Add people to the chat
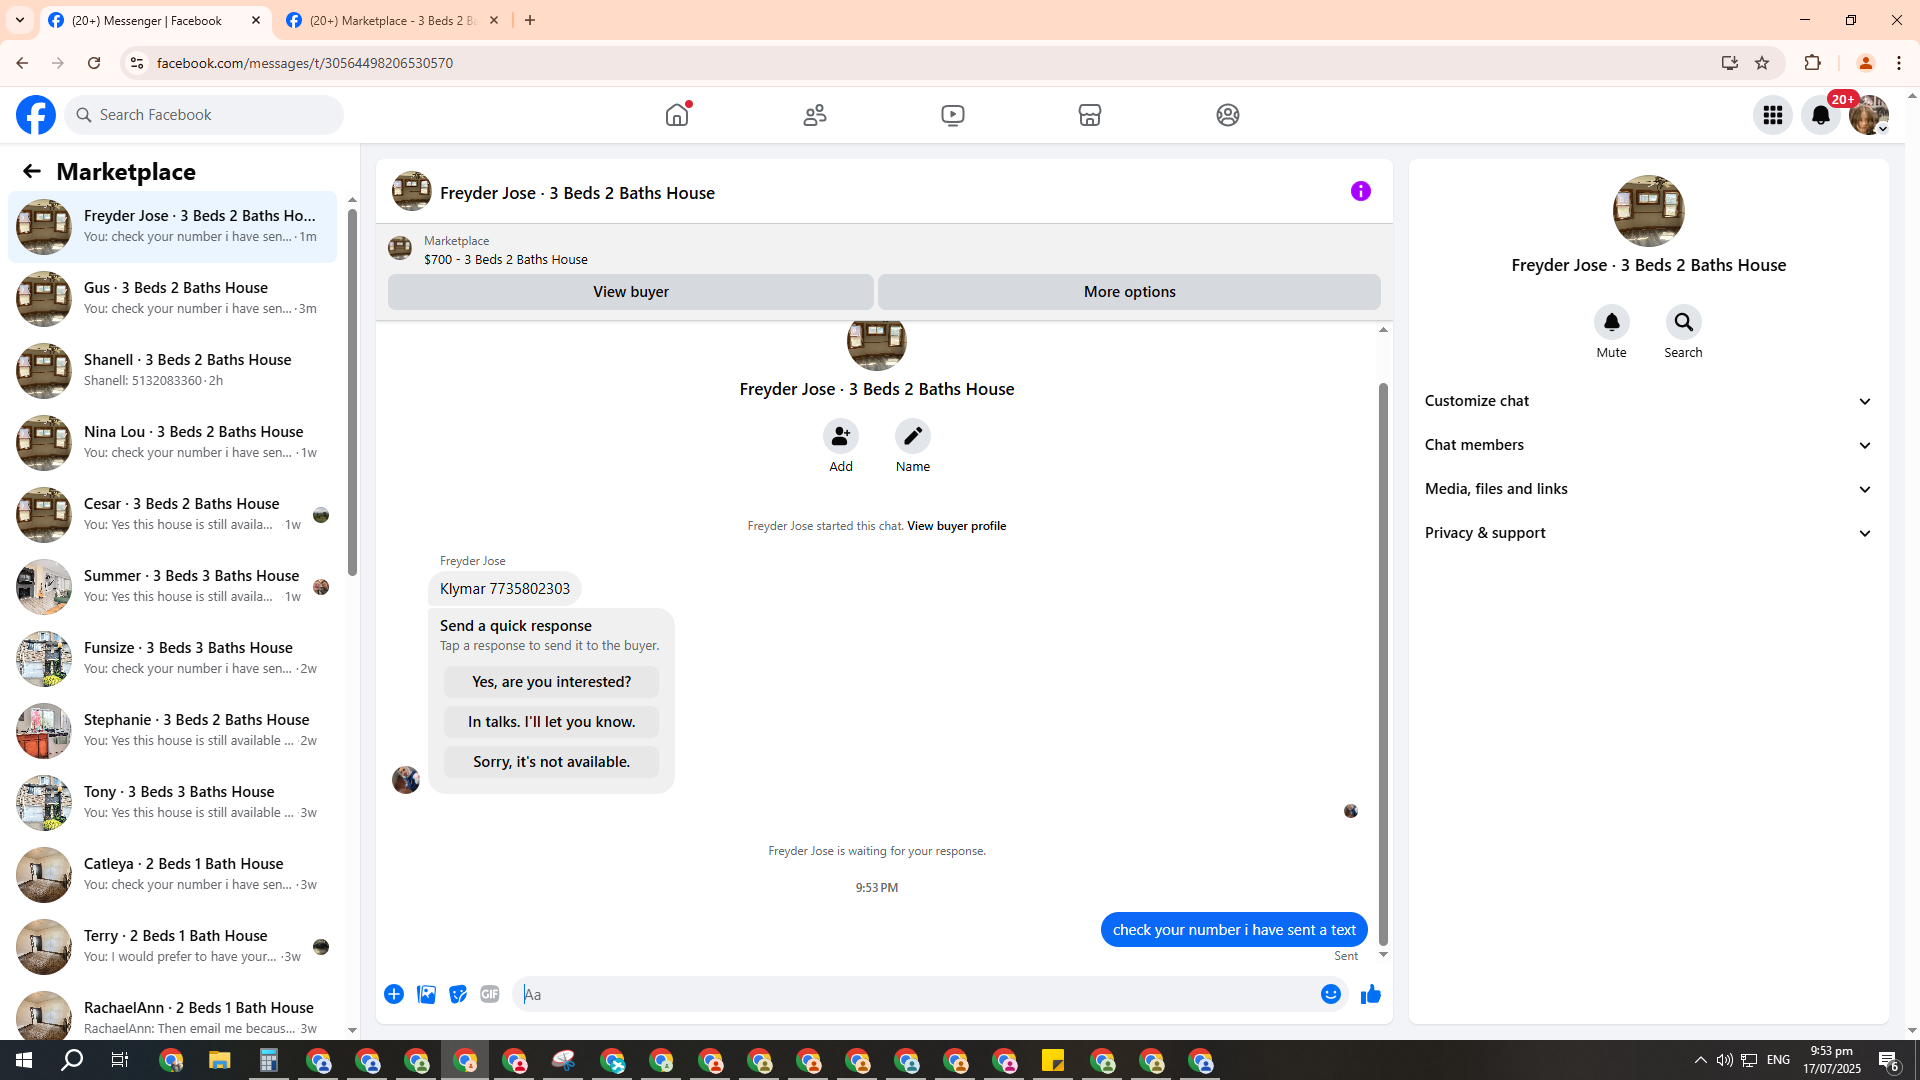This screenshot has height=1080, width=1920. (841, 436)
